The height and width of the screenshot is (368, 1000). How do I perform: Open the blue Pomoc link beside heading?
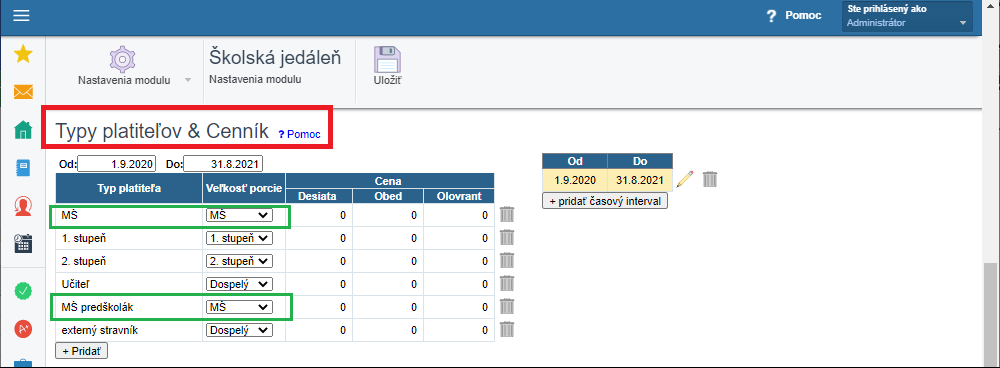299,135
